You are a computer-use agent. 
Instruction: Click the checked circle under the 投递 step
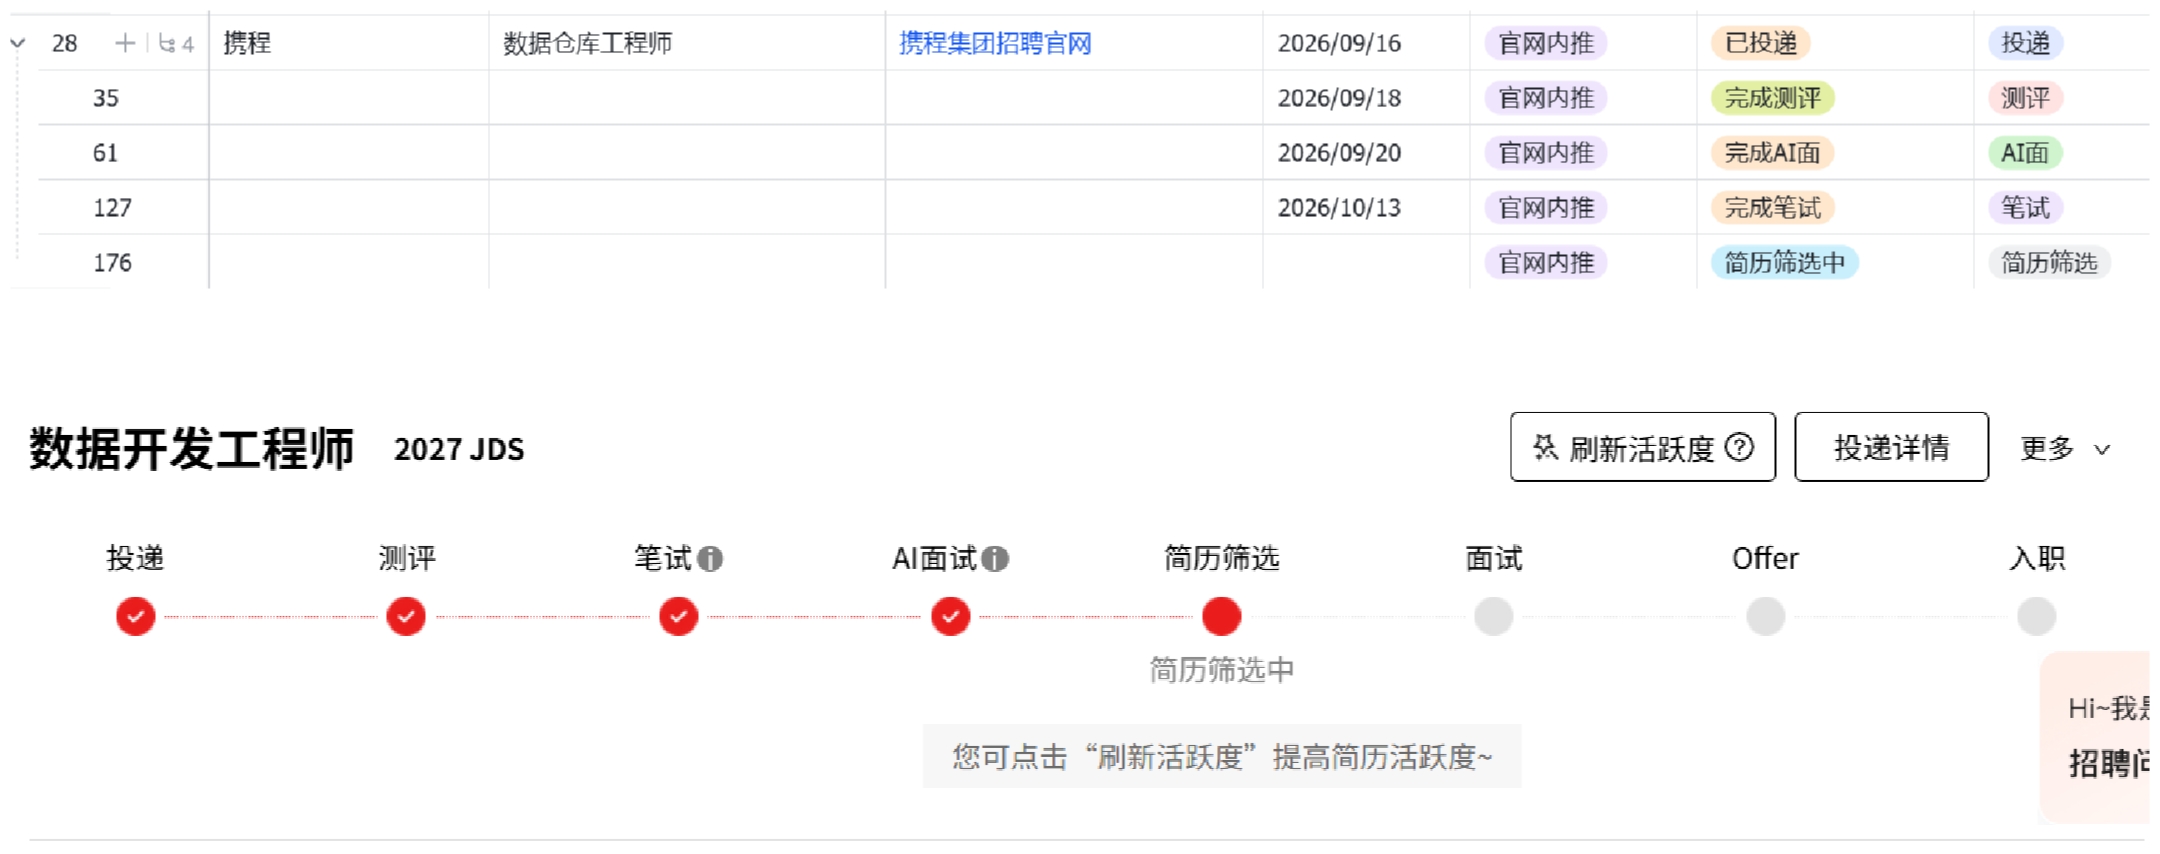point(136,616)
